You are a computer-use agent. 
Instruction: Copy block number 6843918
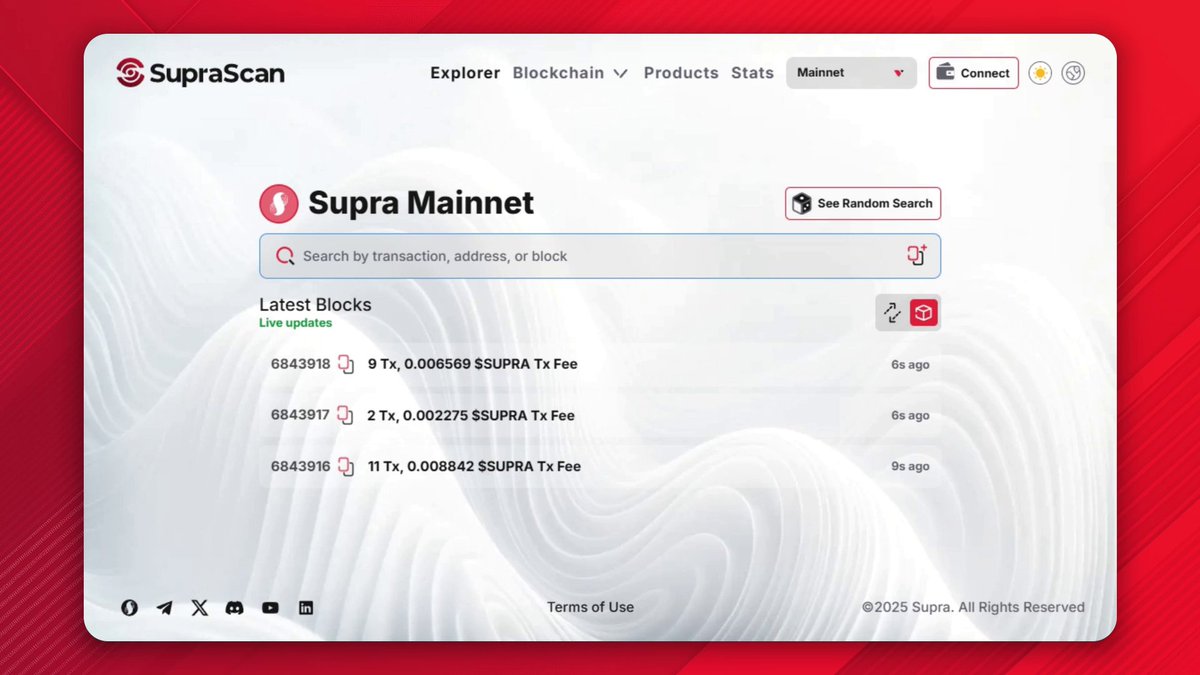click(346, 364)
